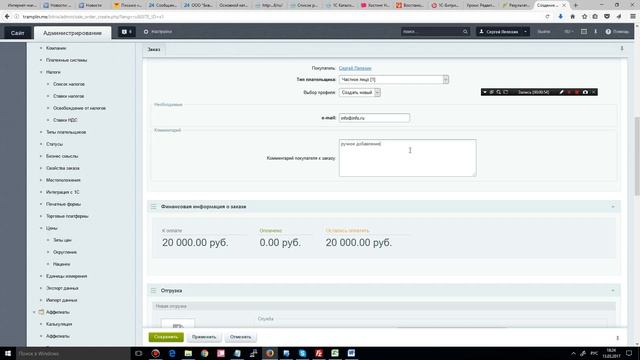The image size is (640, 360).
Task: Select the Заказ form tab
Action: point(154,49)
